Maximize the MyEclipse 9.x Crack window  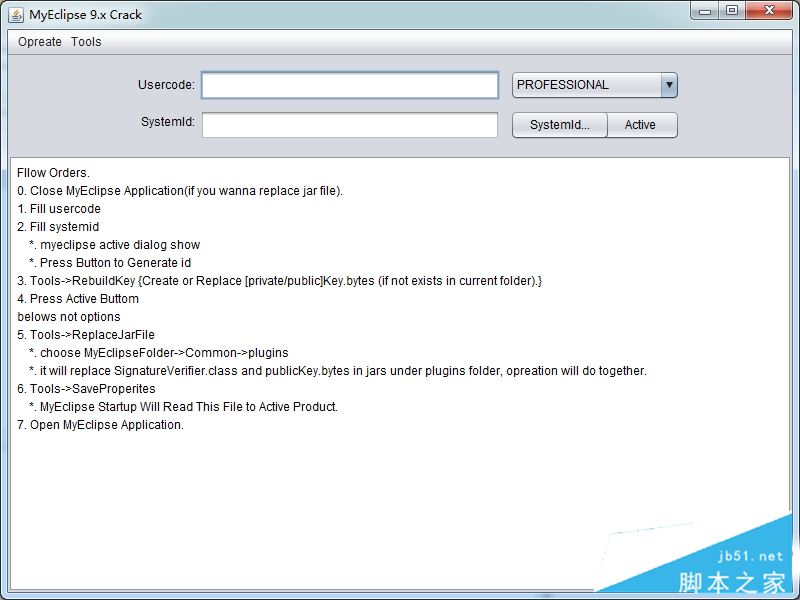(x=732, y=11)
